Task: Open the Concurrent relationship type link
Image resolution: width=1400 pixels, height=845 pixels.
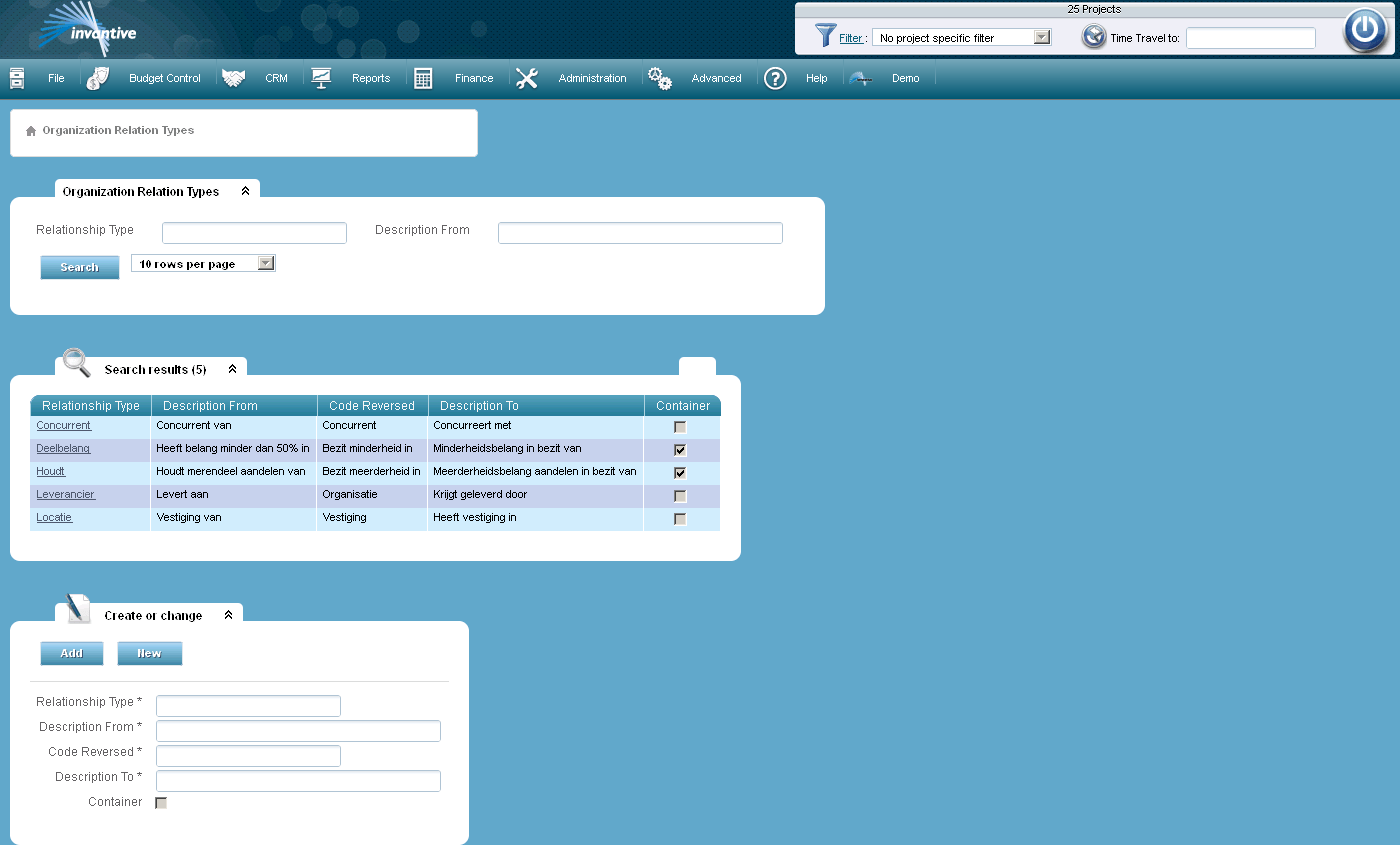Action: 64,426
